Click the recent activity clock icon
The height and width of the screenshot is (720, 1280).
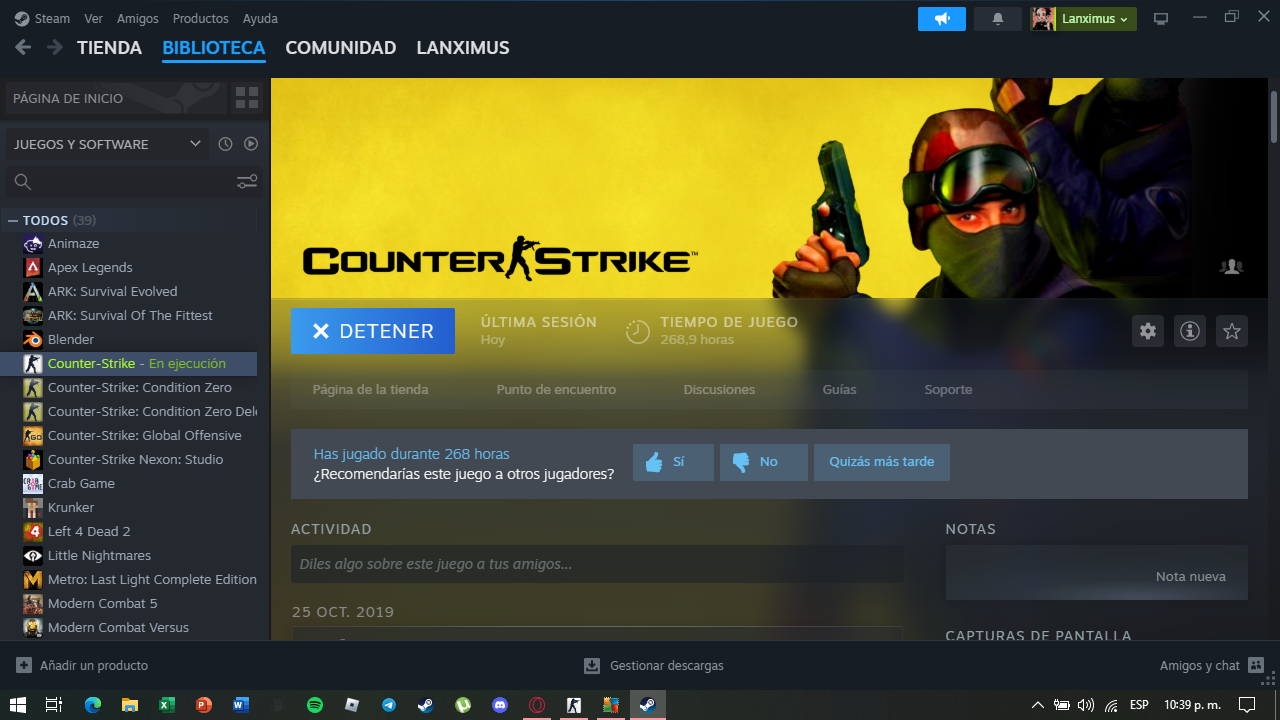[225, 144]
